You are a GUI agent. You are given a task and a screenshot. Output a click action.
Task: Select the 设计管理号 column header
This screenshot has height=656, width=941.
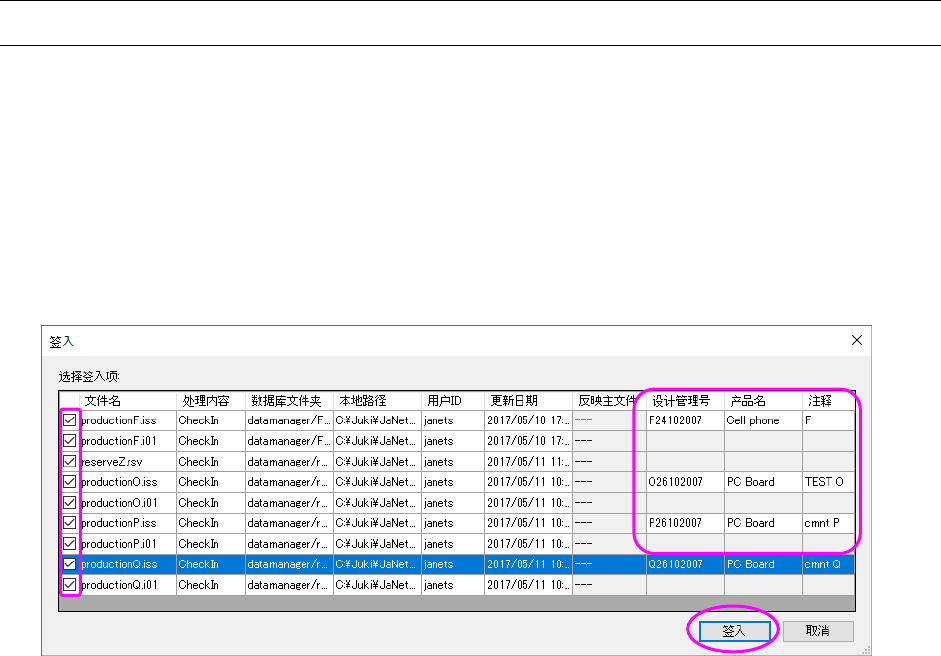click(x=684, y=400)
